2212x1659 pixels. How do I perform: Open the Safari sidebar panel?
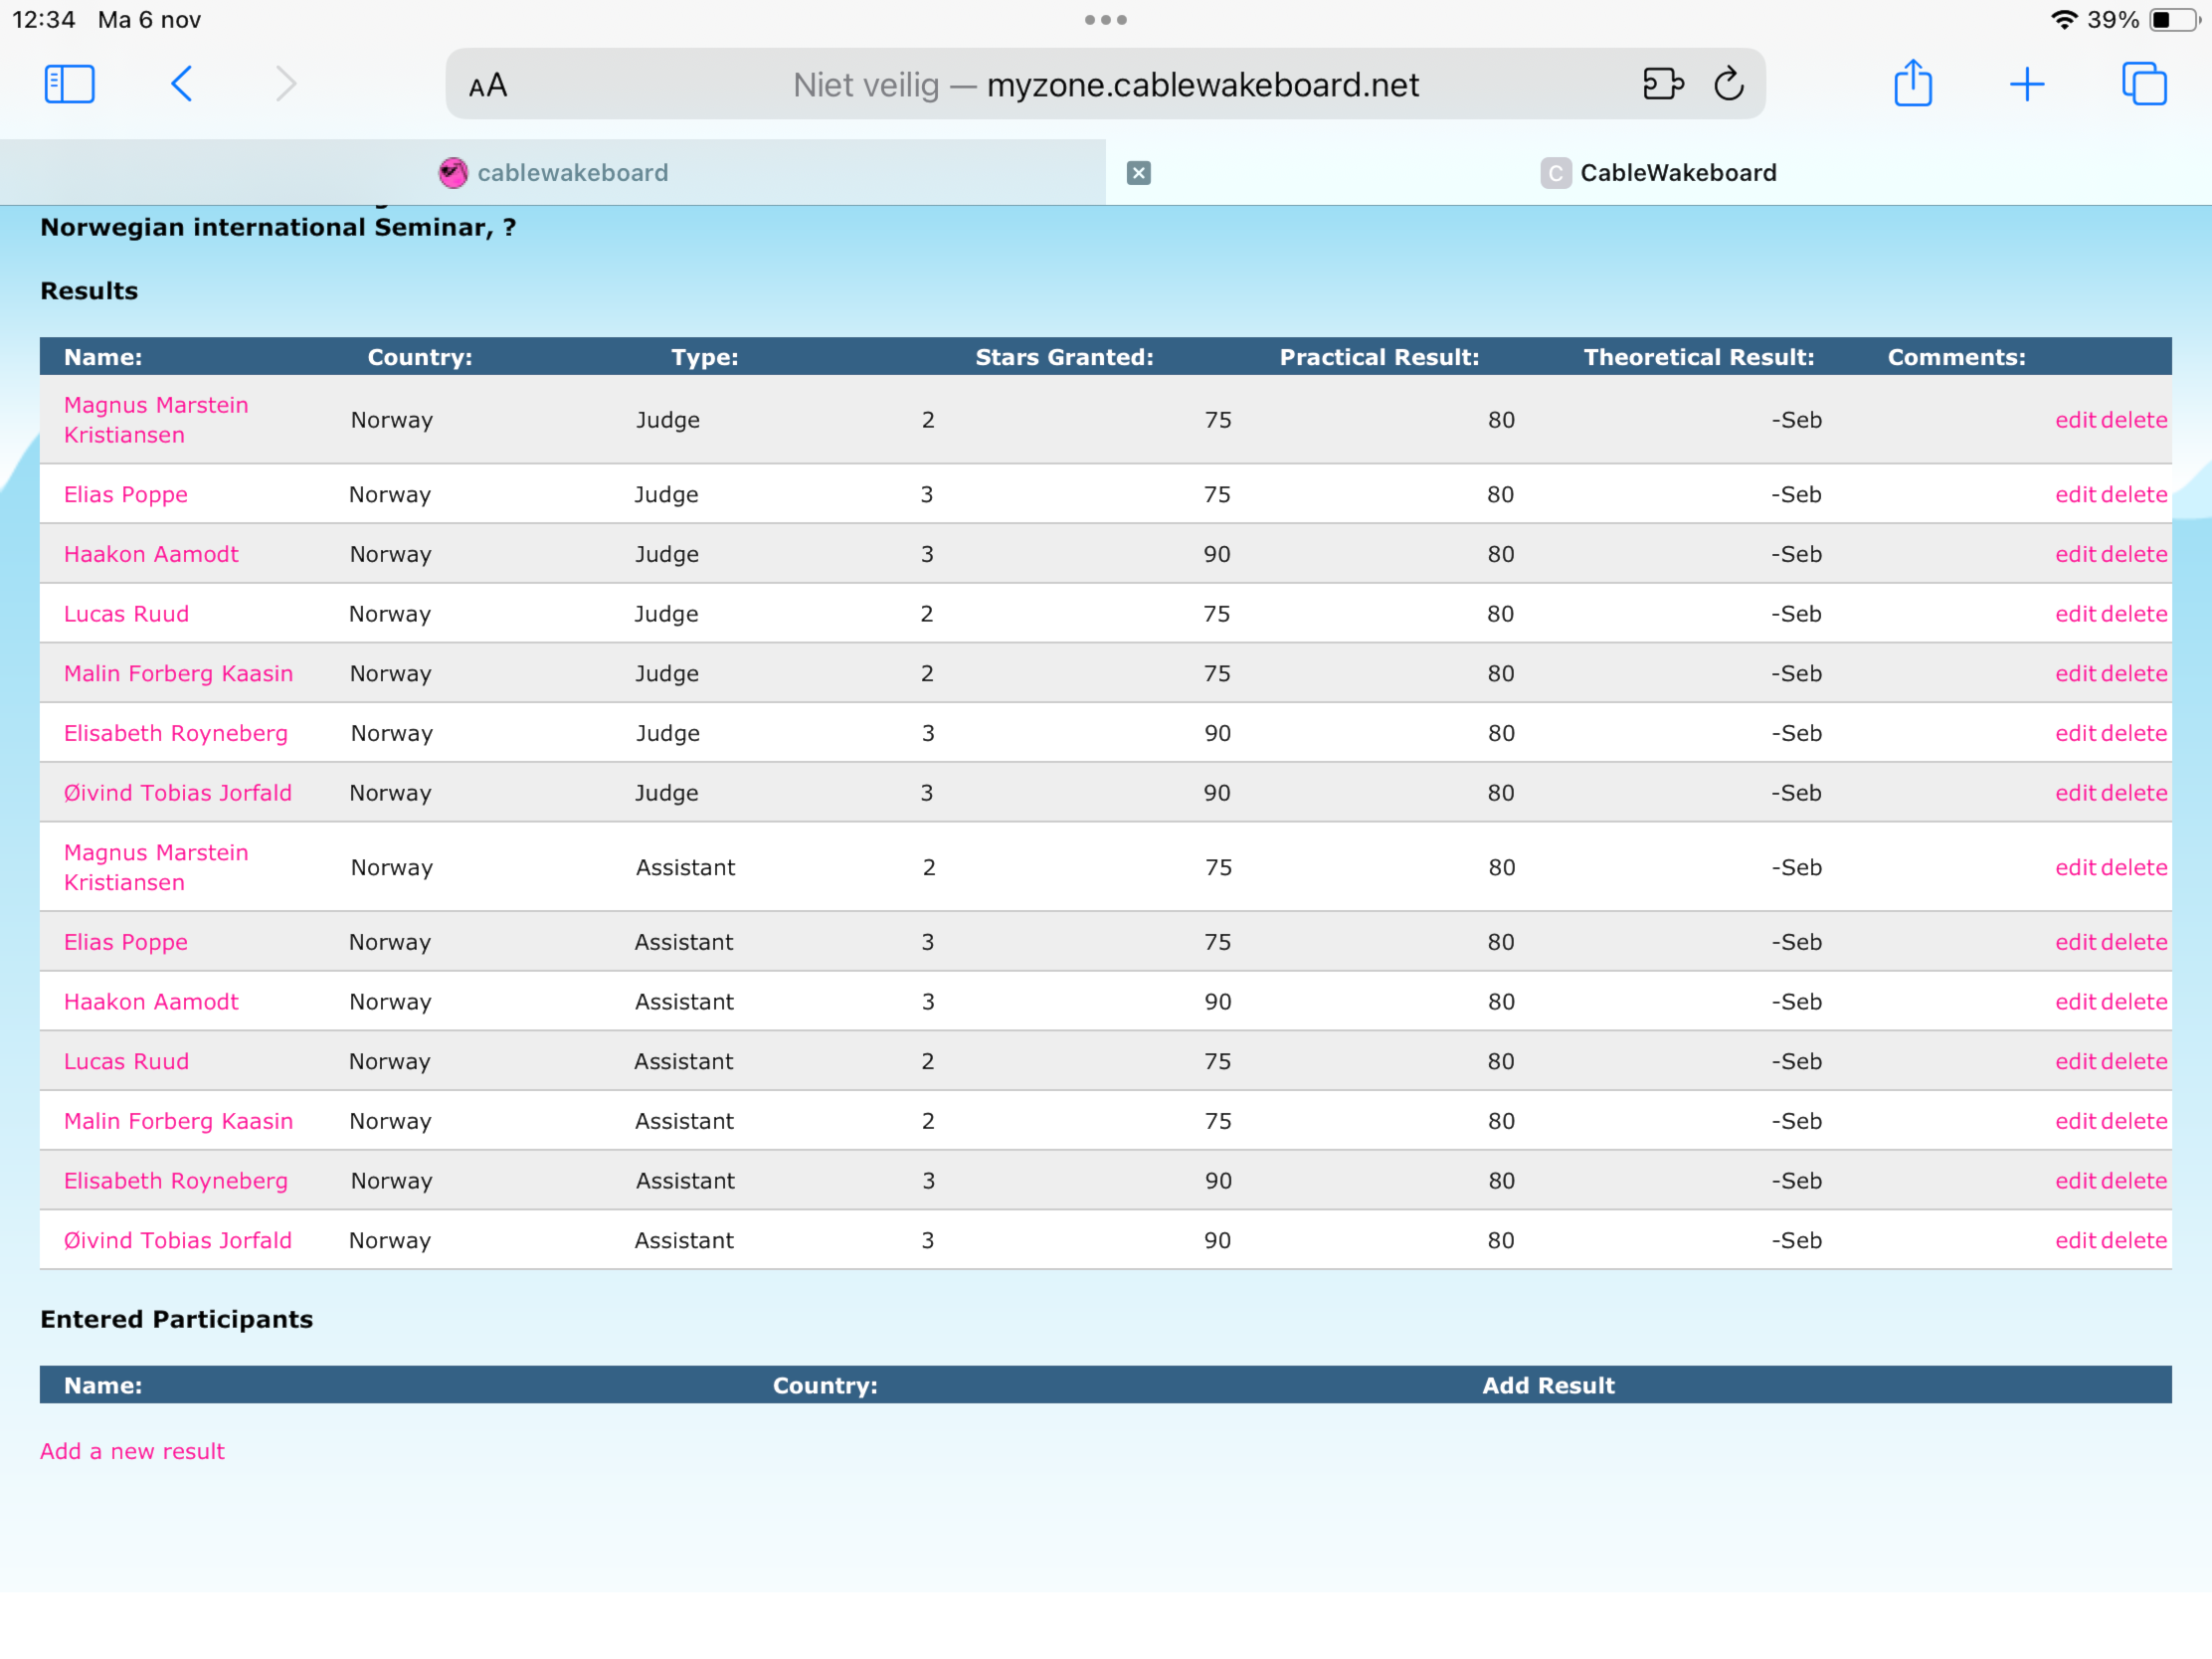tap(69, 84)
